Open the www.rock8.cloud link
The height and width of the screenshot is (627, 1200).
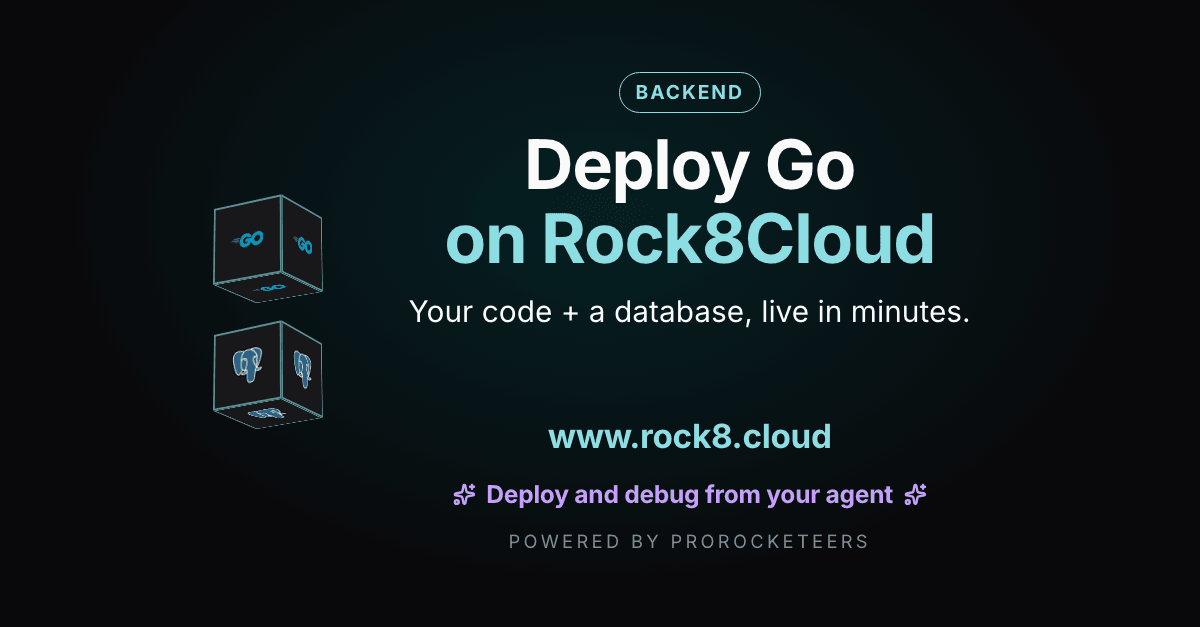(690, 437)
